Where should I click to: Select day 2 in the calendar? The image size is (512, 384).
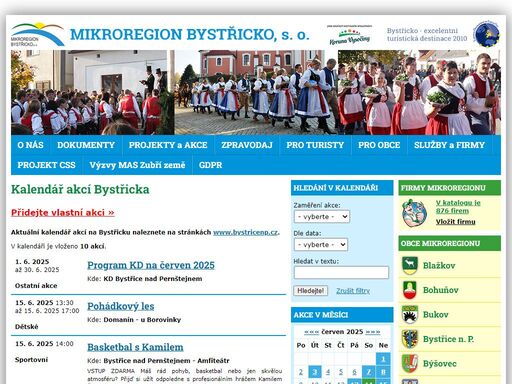[301, 372]
